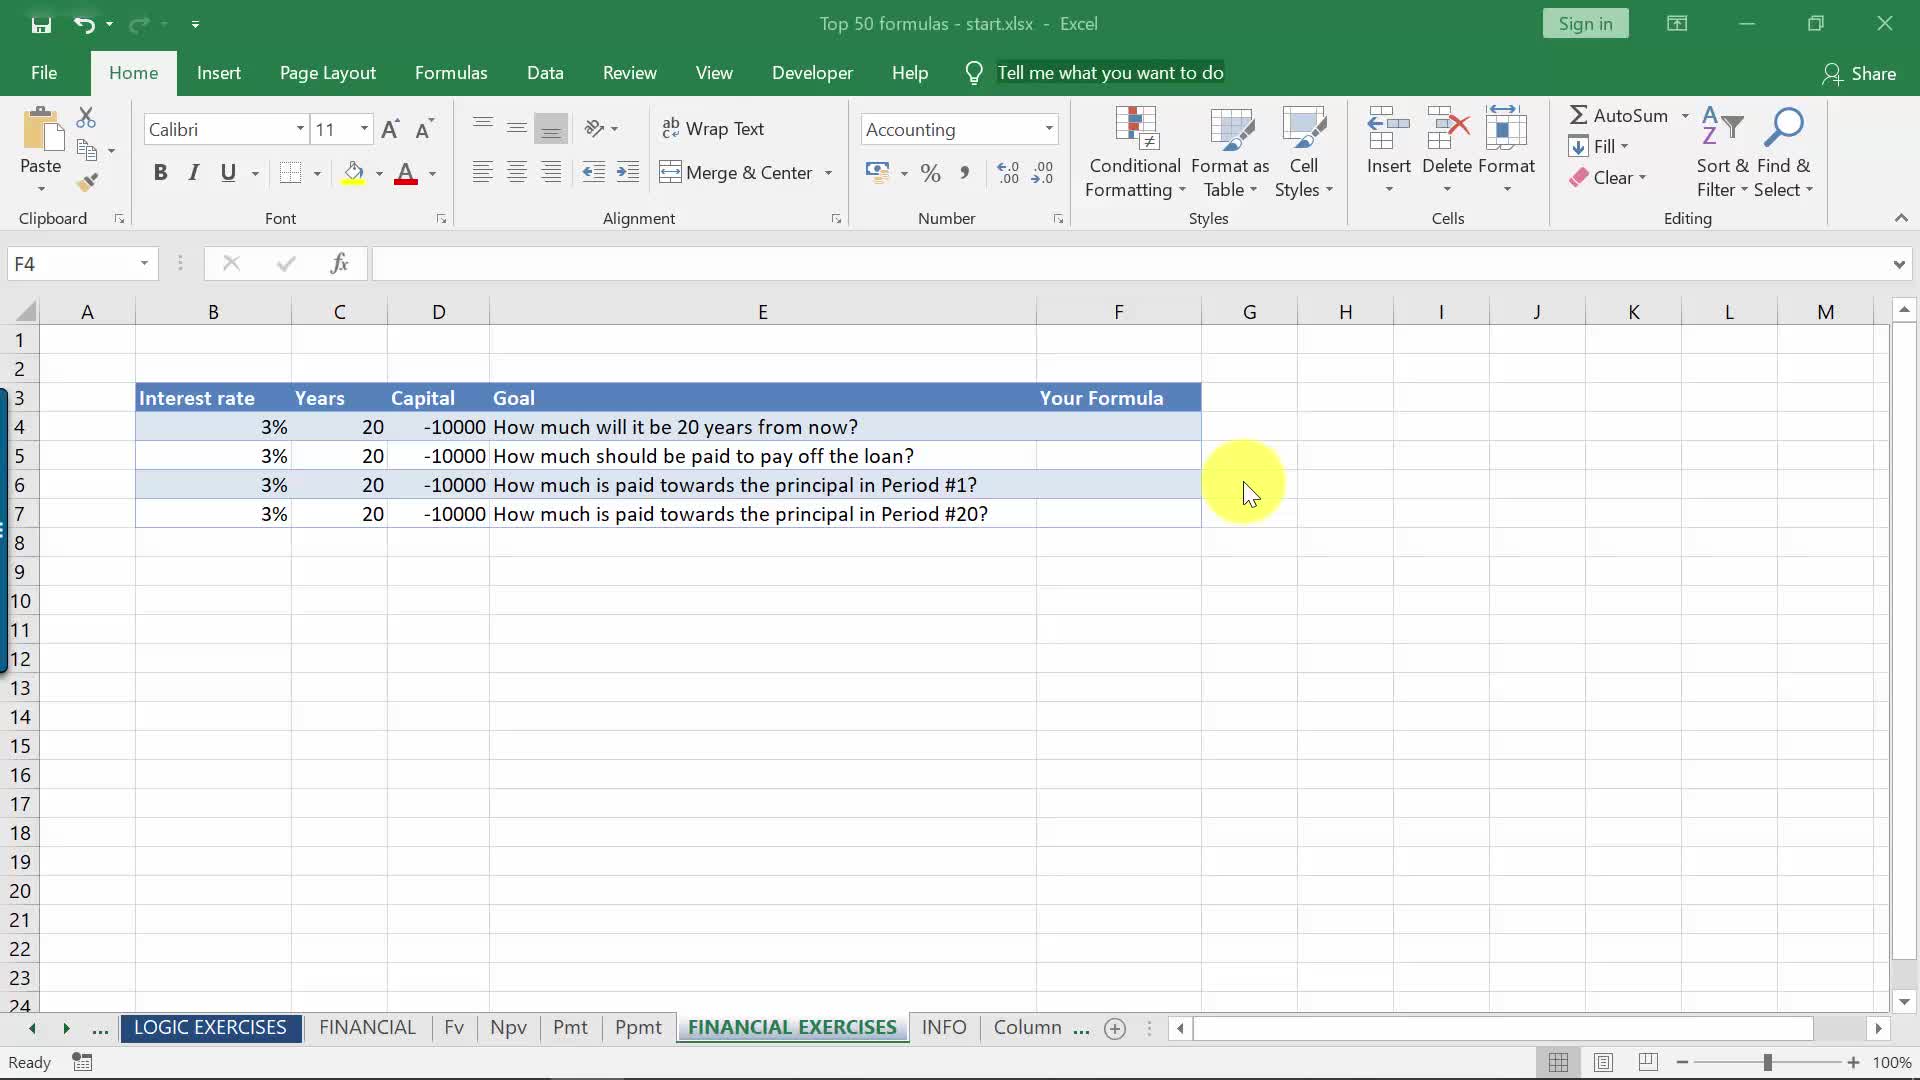Toggle Bold formatting
The width and height of the screenshot is (1920, 1080).
[160, 173]
